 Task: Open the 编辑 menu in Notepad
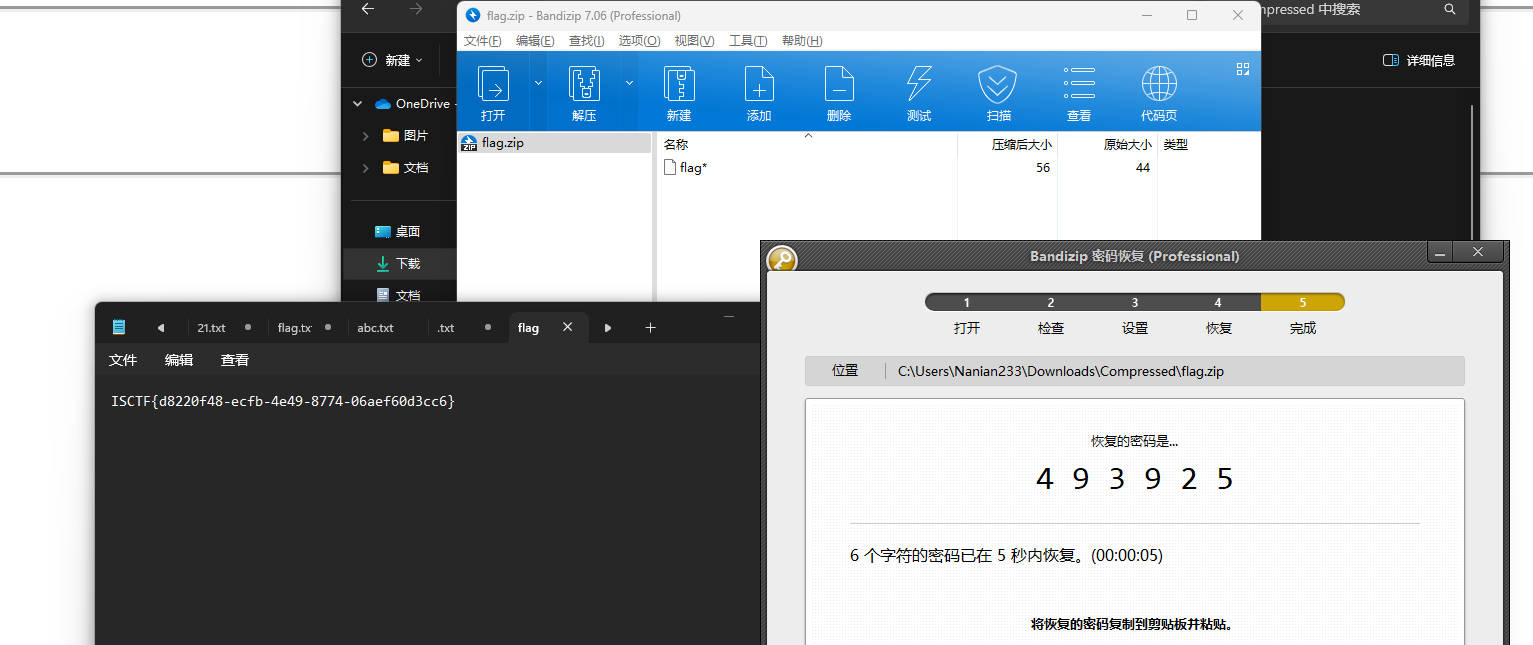(x=179, y=360)
